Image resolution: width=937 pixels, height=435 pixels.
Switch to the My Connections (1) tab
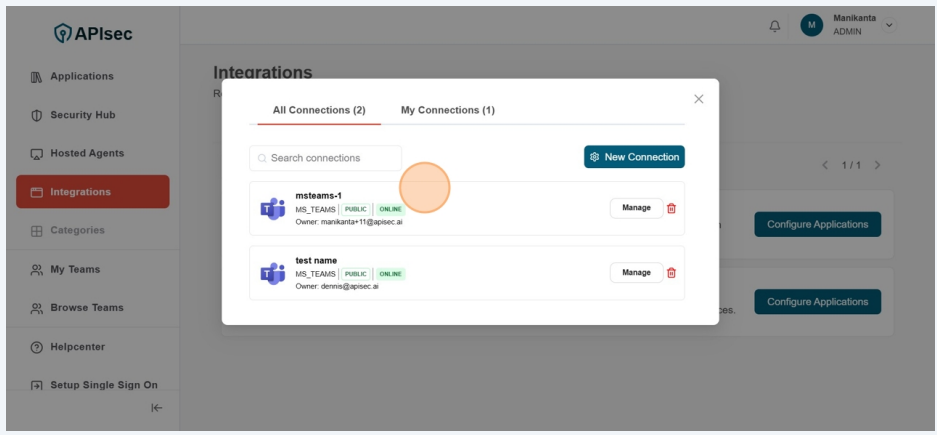[447, 110]
